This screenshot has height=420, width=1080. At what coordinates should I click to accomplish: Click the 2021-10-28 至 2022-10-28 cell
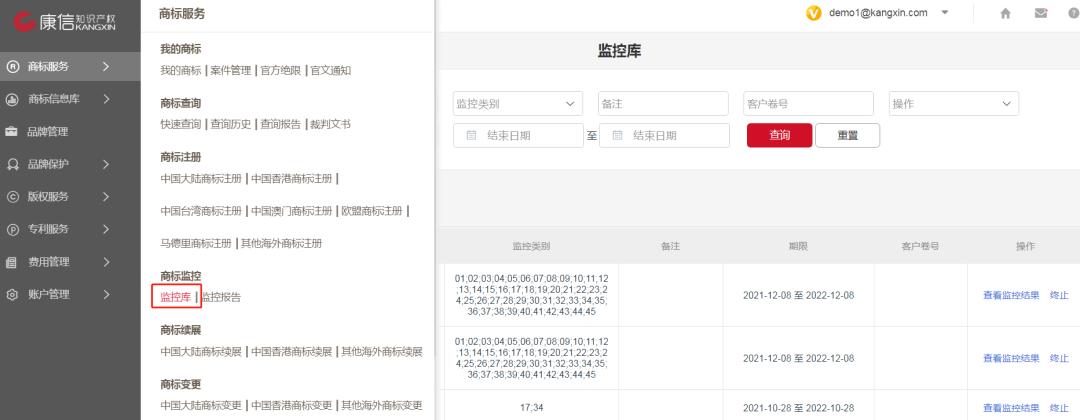(798, 408)
